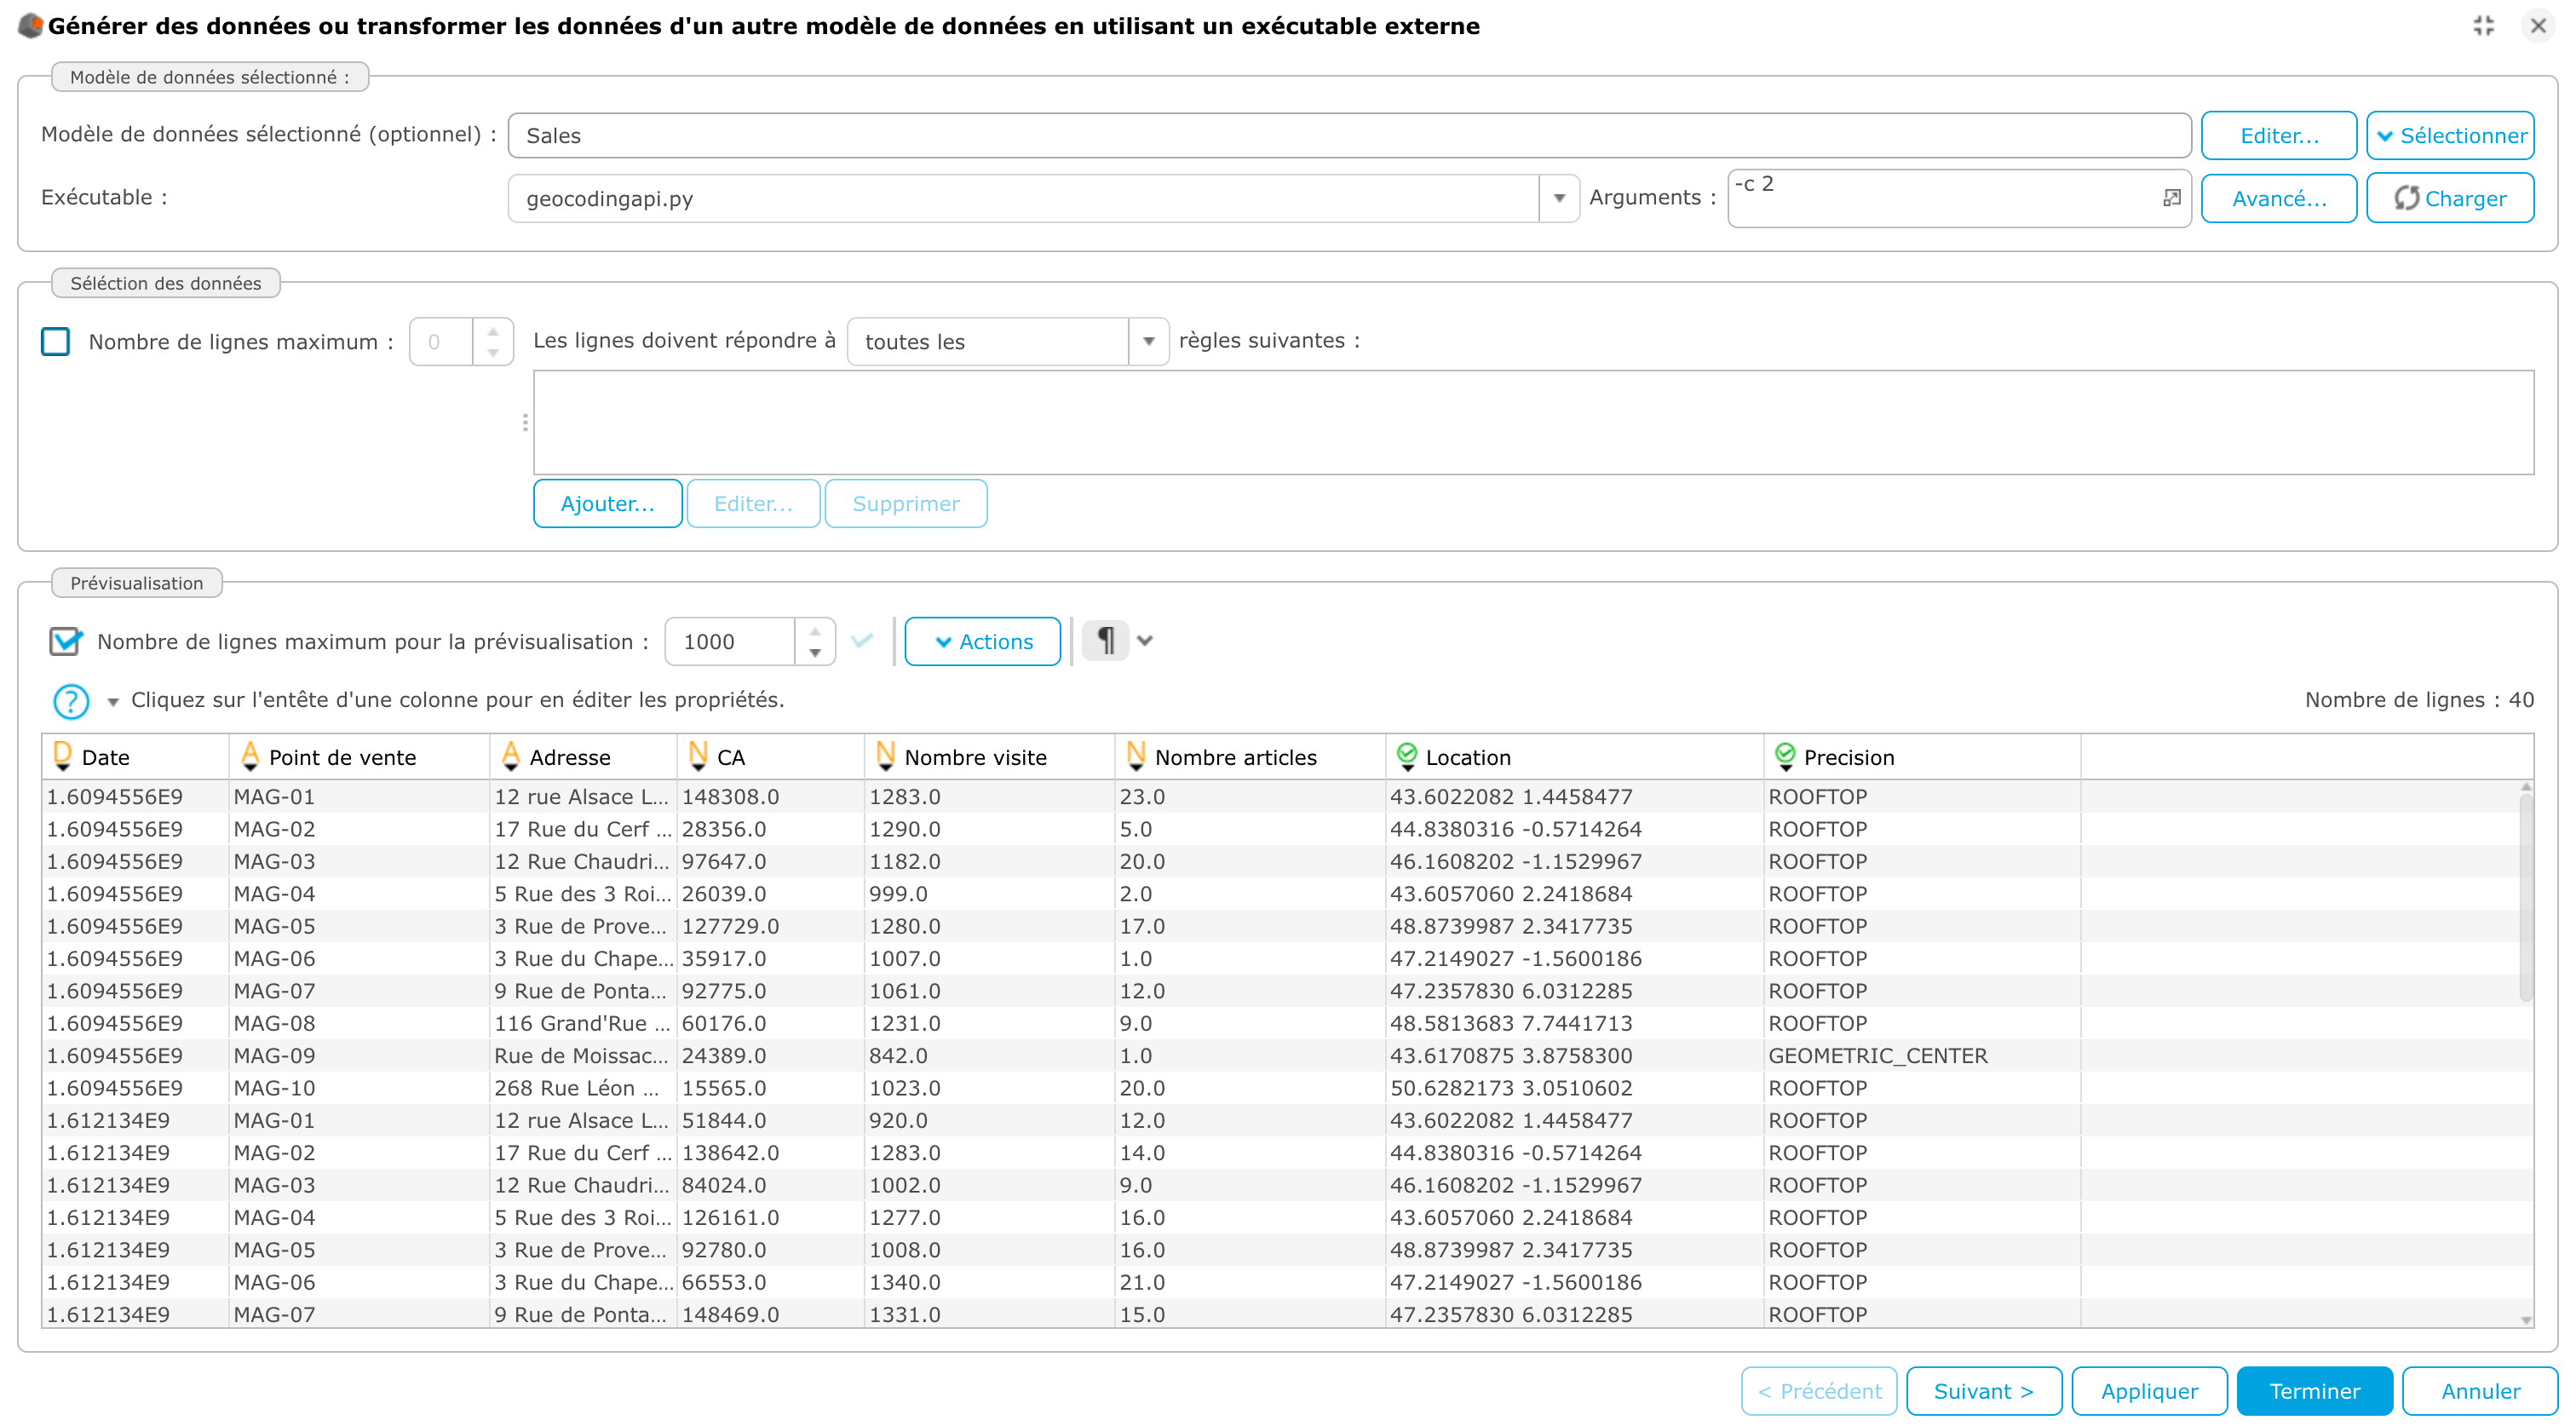This screenshot has width=2576, height=1426.
Task: Click the rules panel splitter handle
Action: point(525,422)
